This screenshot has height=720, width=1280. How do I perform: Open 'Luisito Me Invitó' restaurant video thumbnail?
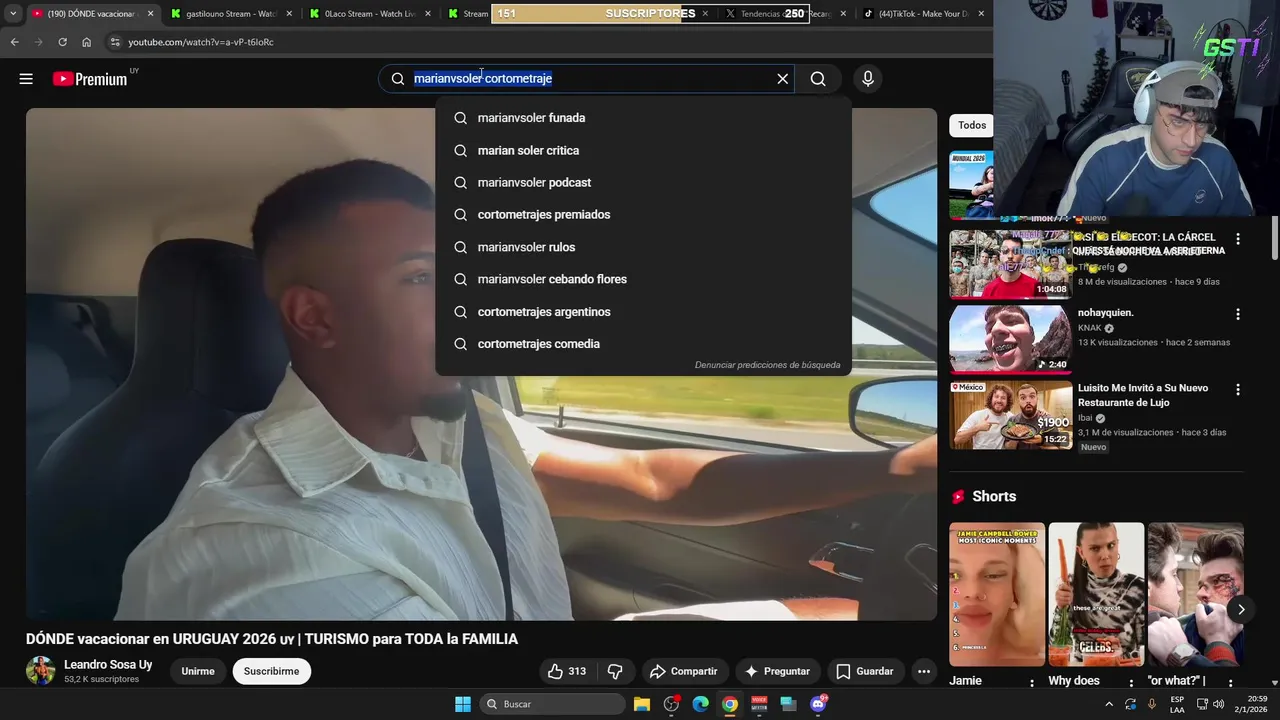point(1010,414)
